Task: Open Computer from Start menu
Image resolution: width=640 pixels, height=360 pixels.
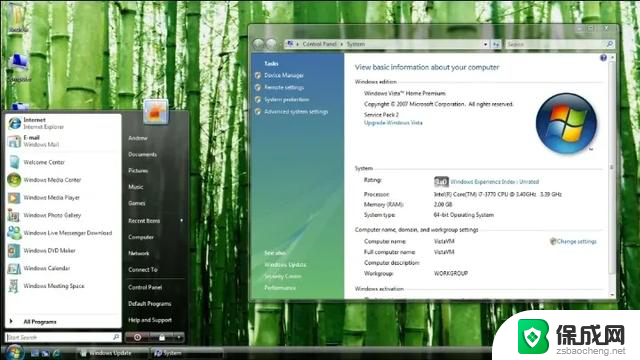Action: [141, 237]
